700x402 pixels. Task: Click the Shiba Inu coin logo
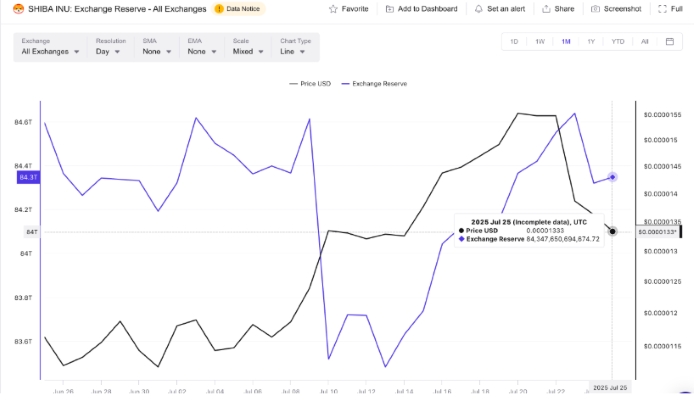tap(18, 9)
